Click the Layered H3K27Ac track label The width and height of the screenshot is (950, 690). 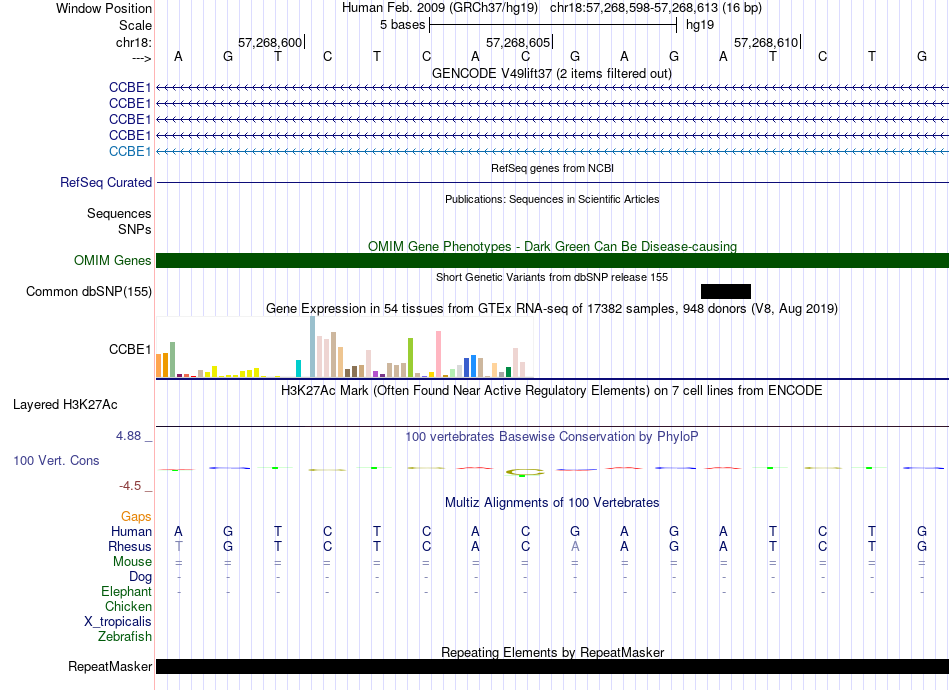coord(65,405)
